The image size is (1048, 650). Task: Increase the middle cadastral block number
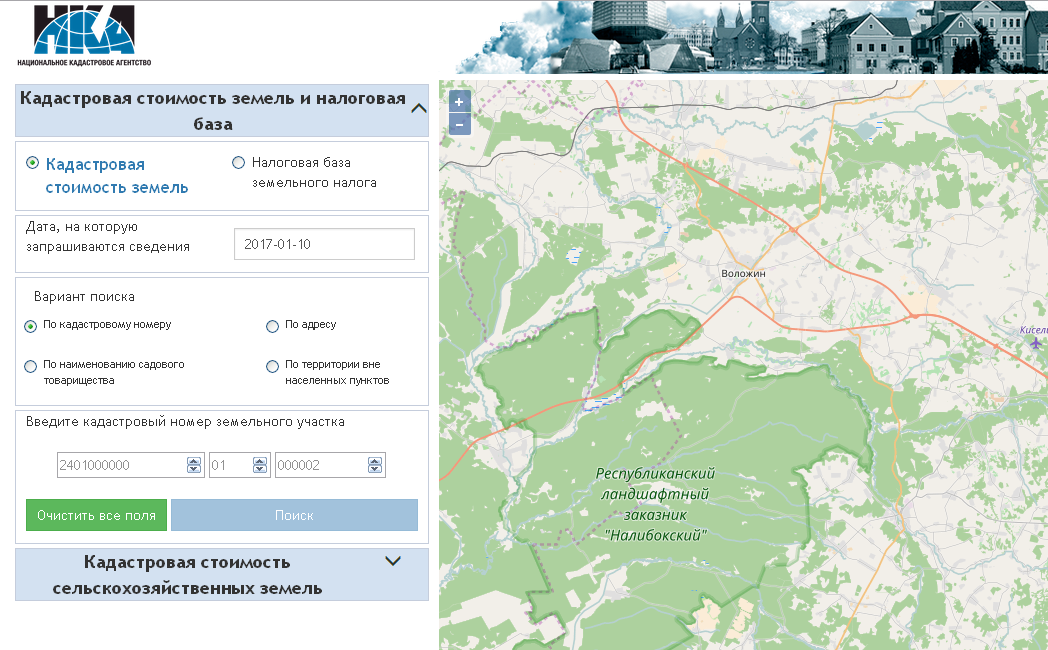261,461
